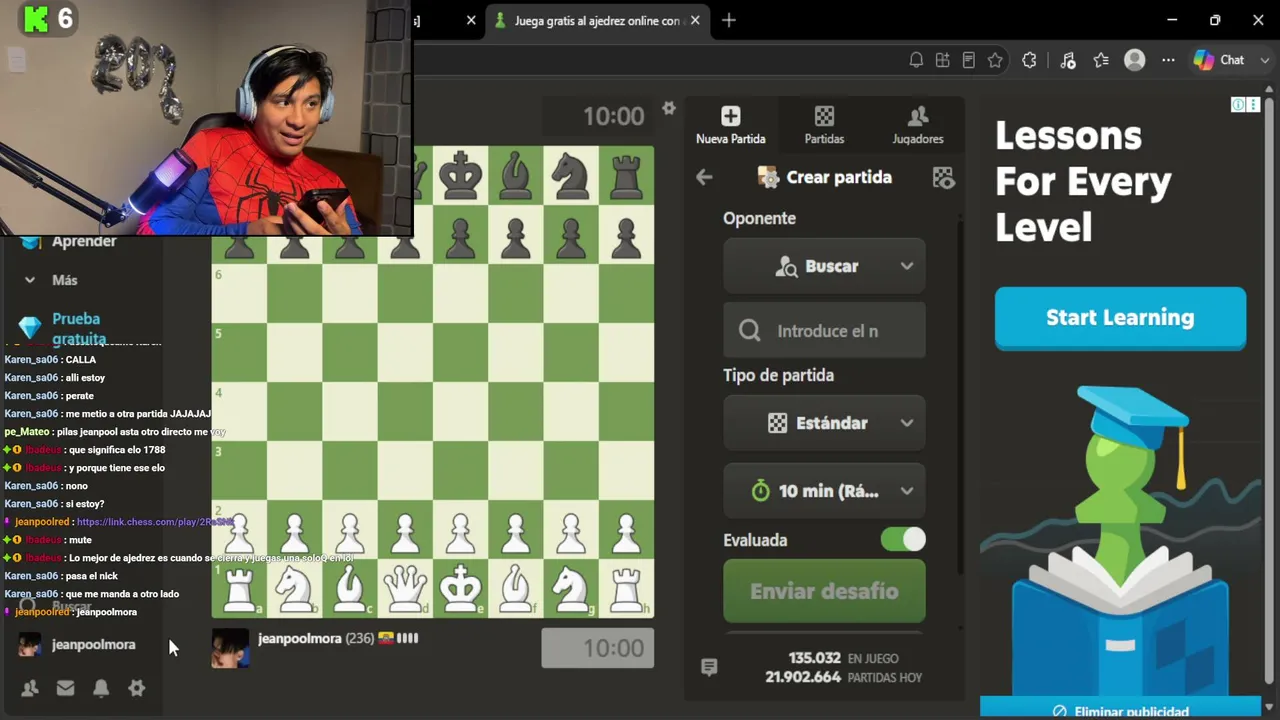This screenshot has height=720, width=1280.
Task: Open the media control music-note icon
Action: pyautogui.click(x=1068, y=60)
